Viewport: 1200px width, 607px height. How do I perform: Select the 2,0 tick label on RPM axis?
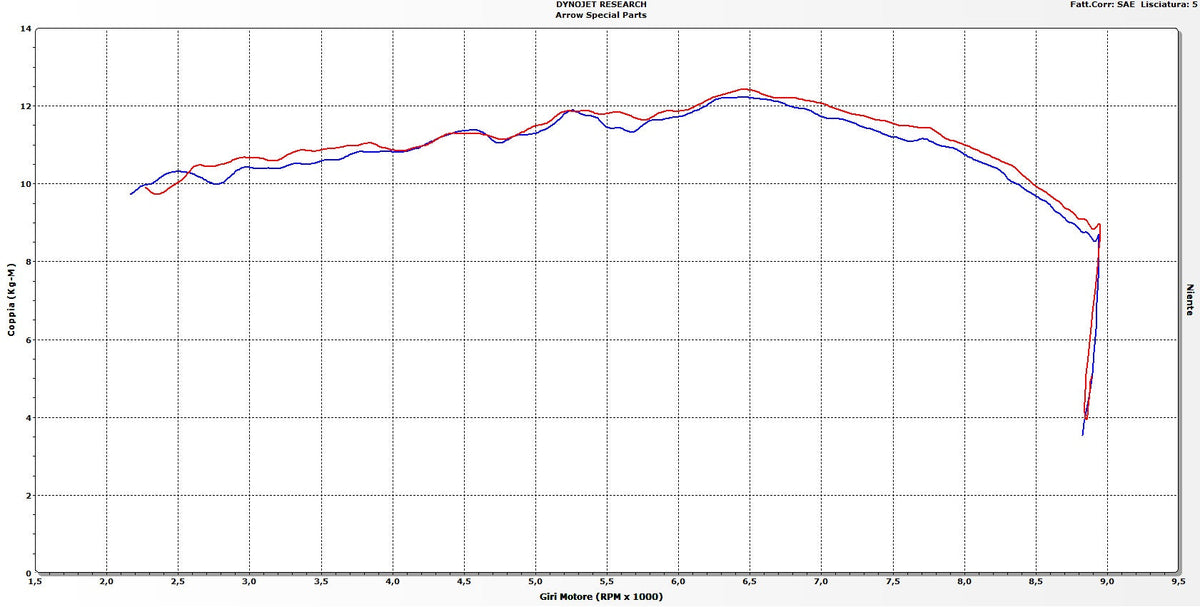107,581
